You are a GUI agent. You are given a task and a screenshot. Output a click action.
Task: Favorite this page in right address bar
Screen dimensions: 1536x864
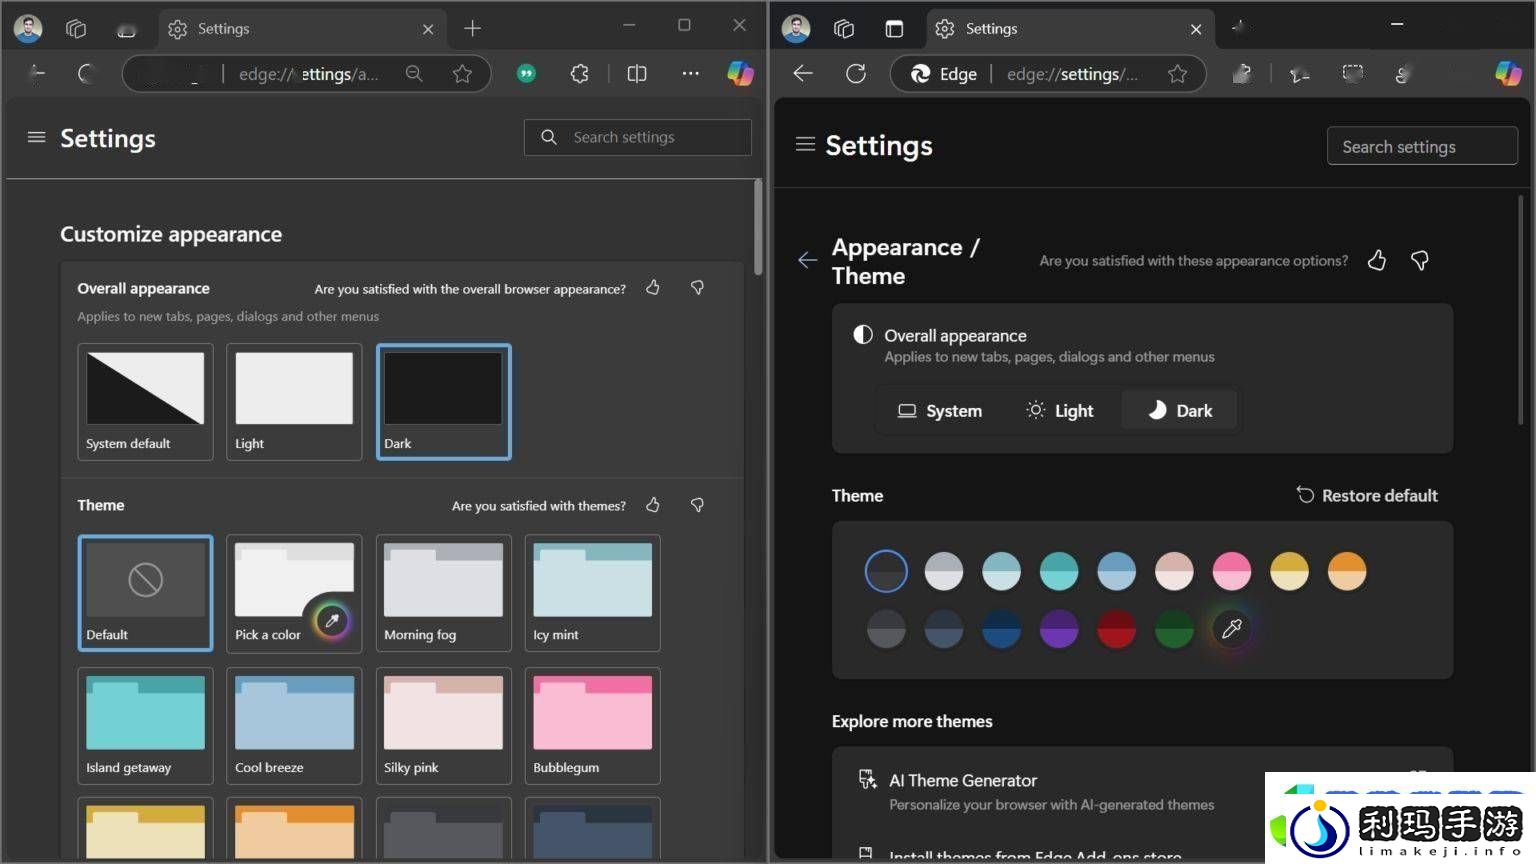[x=1178, y=73]
